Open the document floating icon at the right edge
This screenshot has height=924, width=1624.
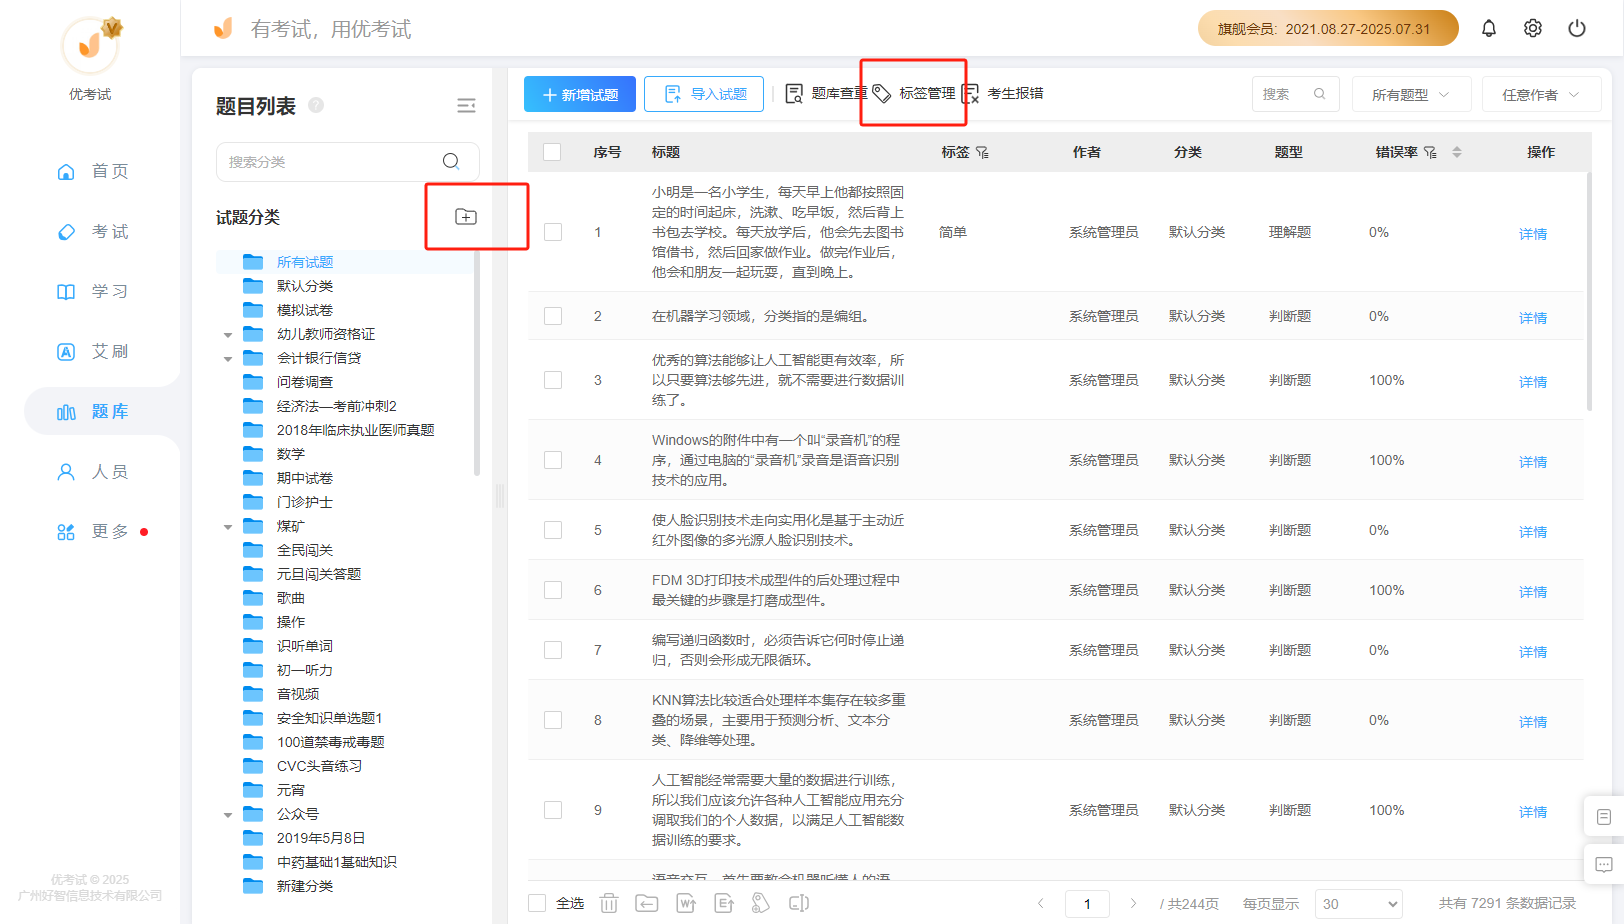(x=1604, y=817)
